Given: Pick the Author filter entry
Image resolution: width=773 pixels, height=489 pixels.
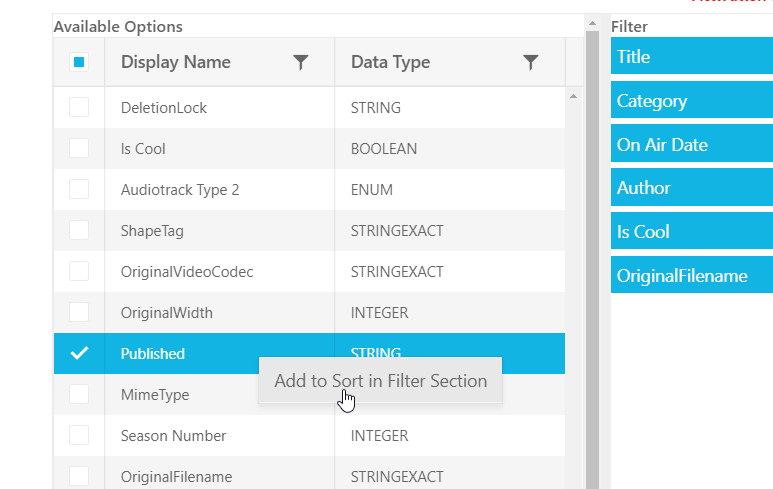Looking at the screenshot, I should point(691,188).
